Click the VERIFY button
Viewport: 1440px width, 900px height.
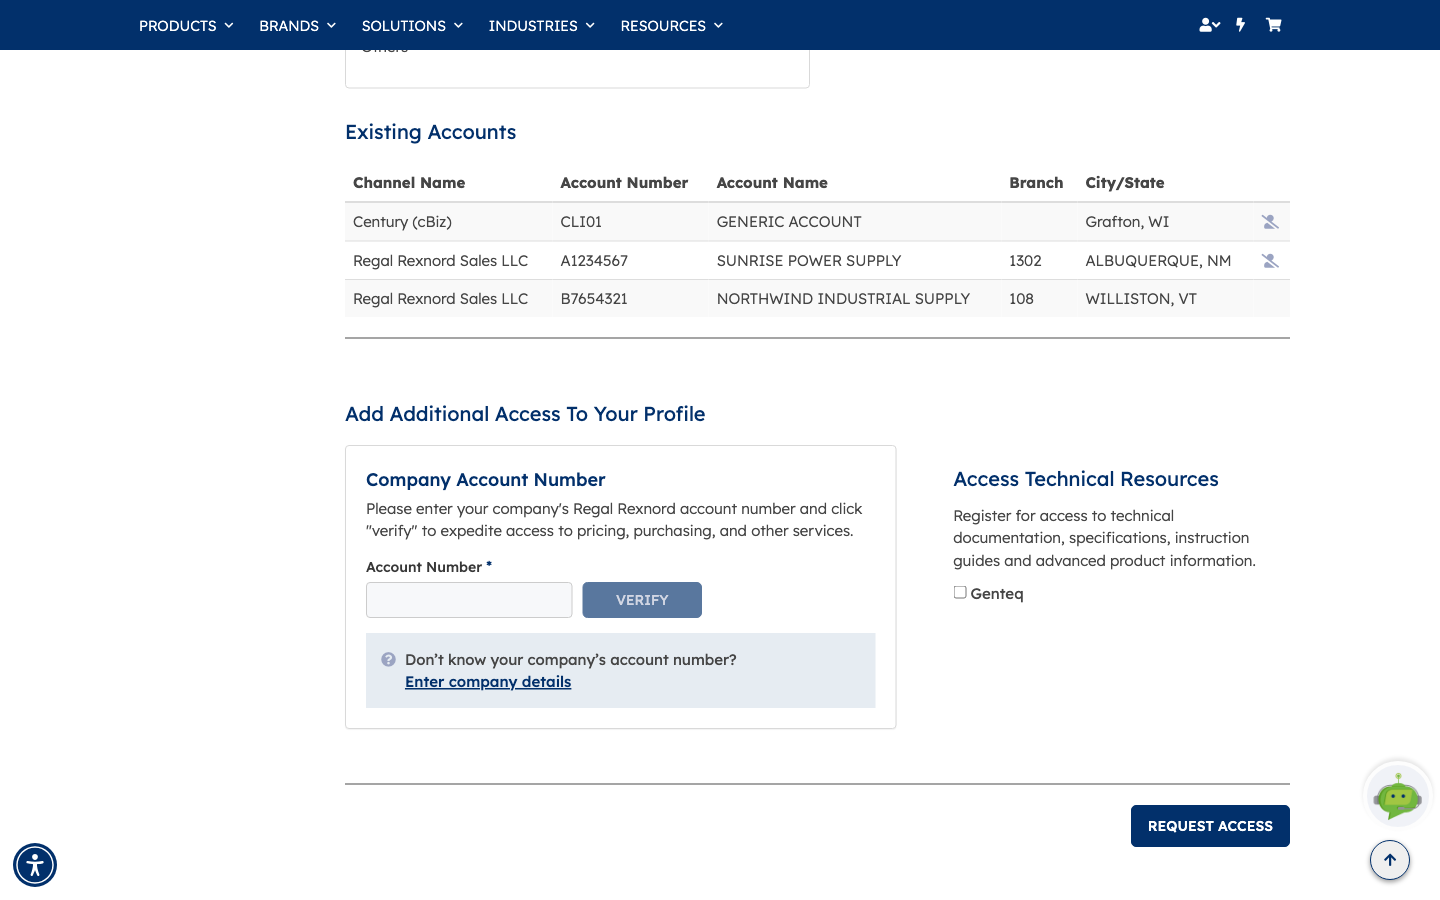tap(642, 600)
